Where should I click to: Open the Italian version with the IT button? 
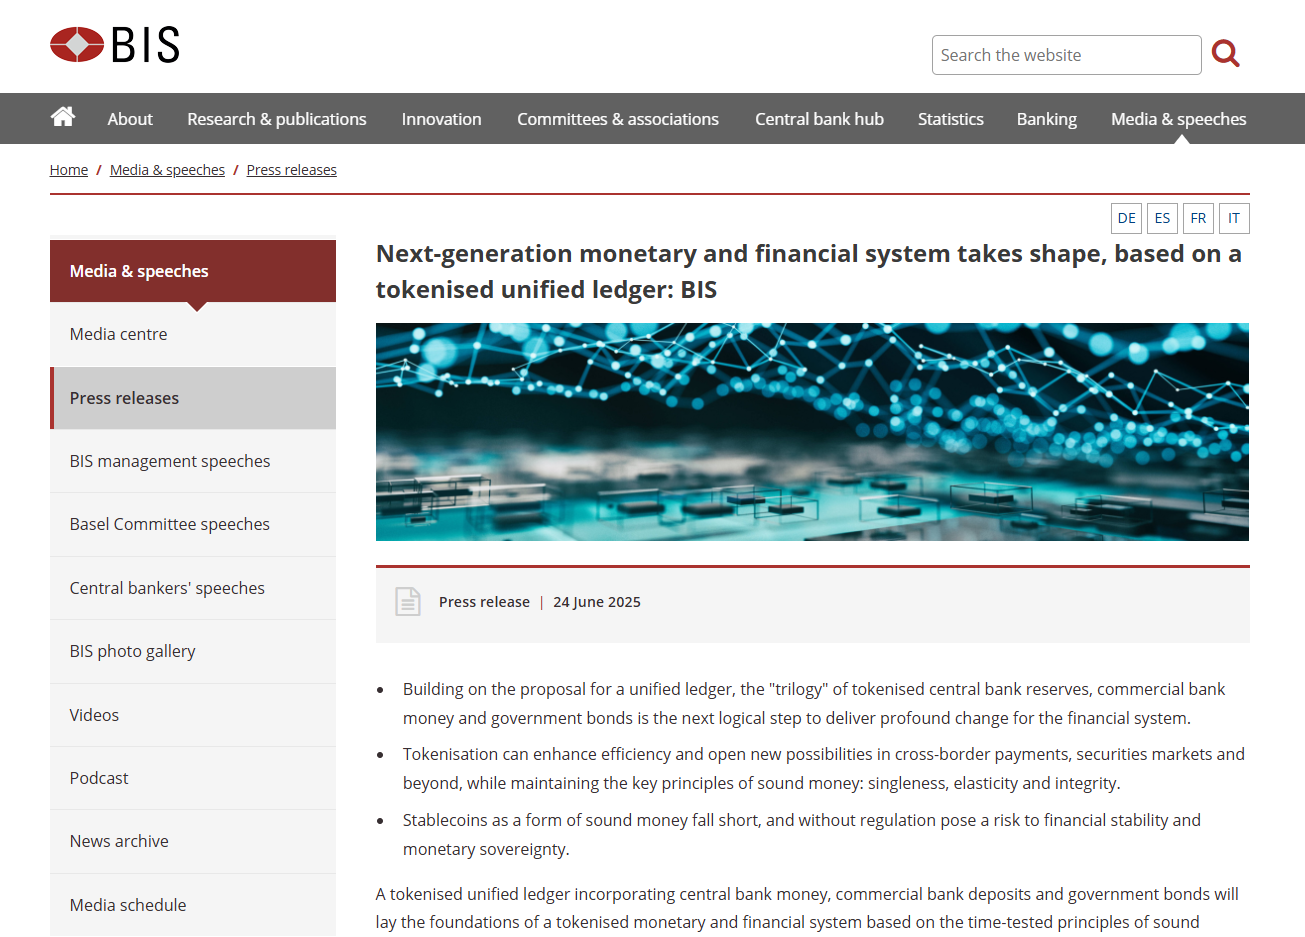[x=1234, y=218]
